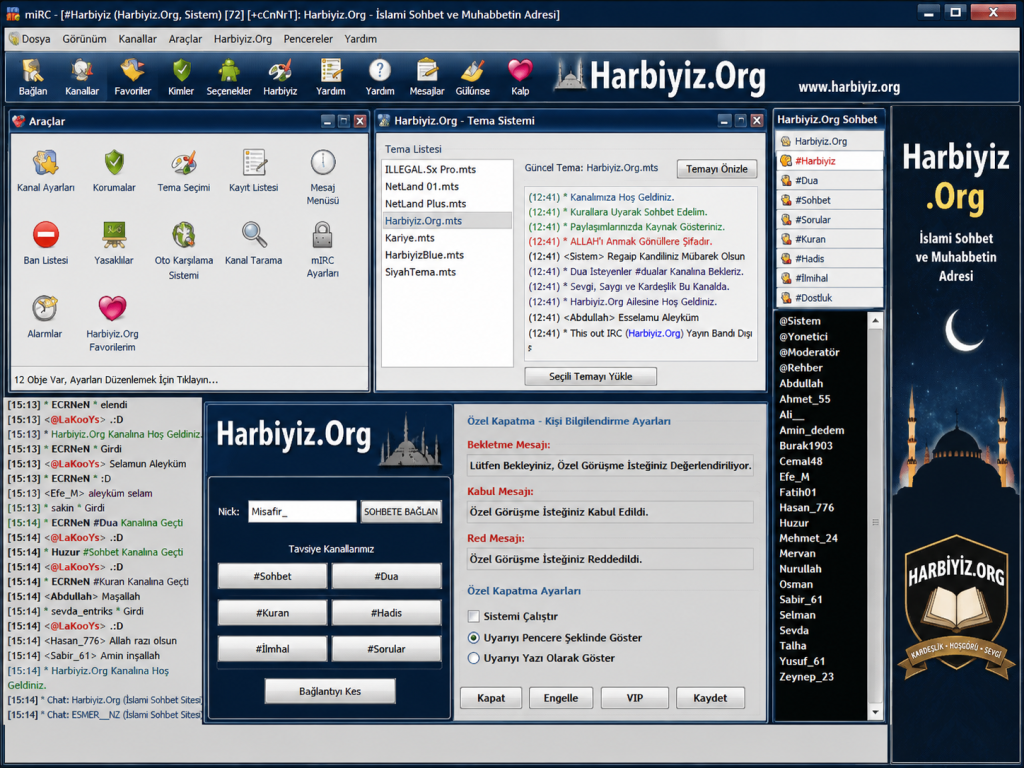This screenshot has height=768, width=1024.
Task: Enable the Sistemi Çalıştır checkbox
Action: (474, 616)
